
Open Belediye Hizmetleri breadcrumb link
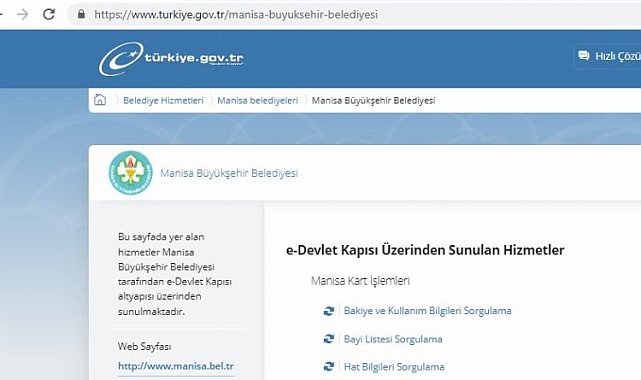click(x=163, y=101)
